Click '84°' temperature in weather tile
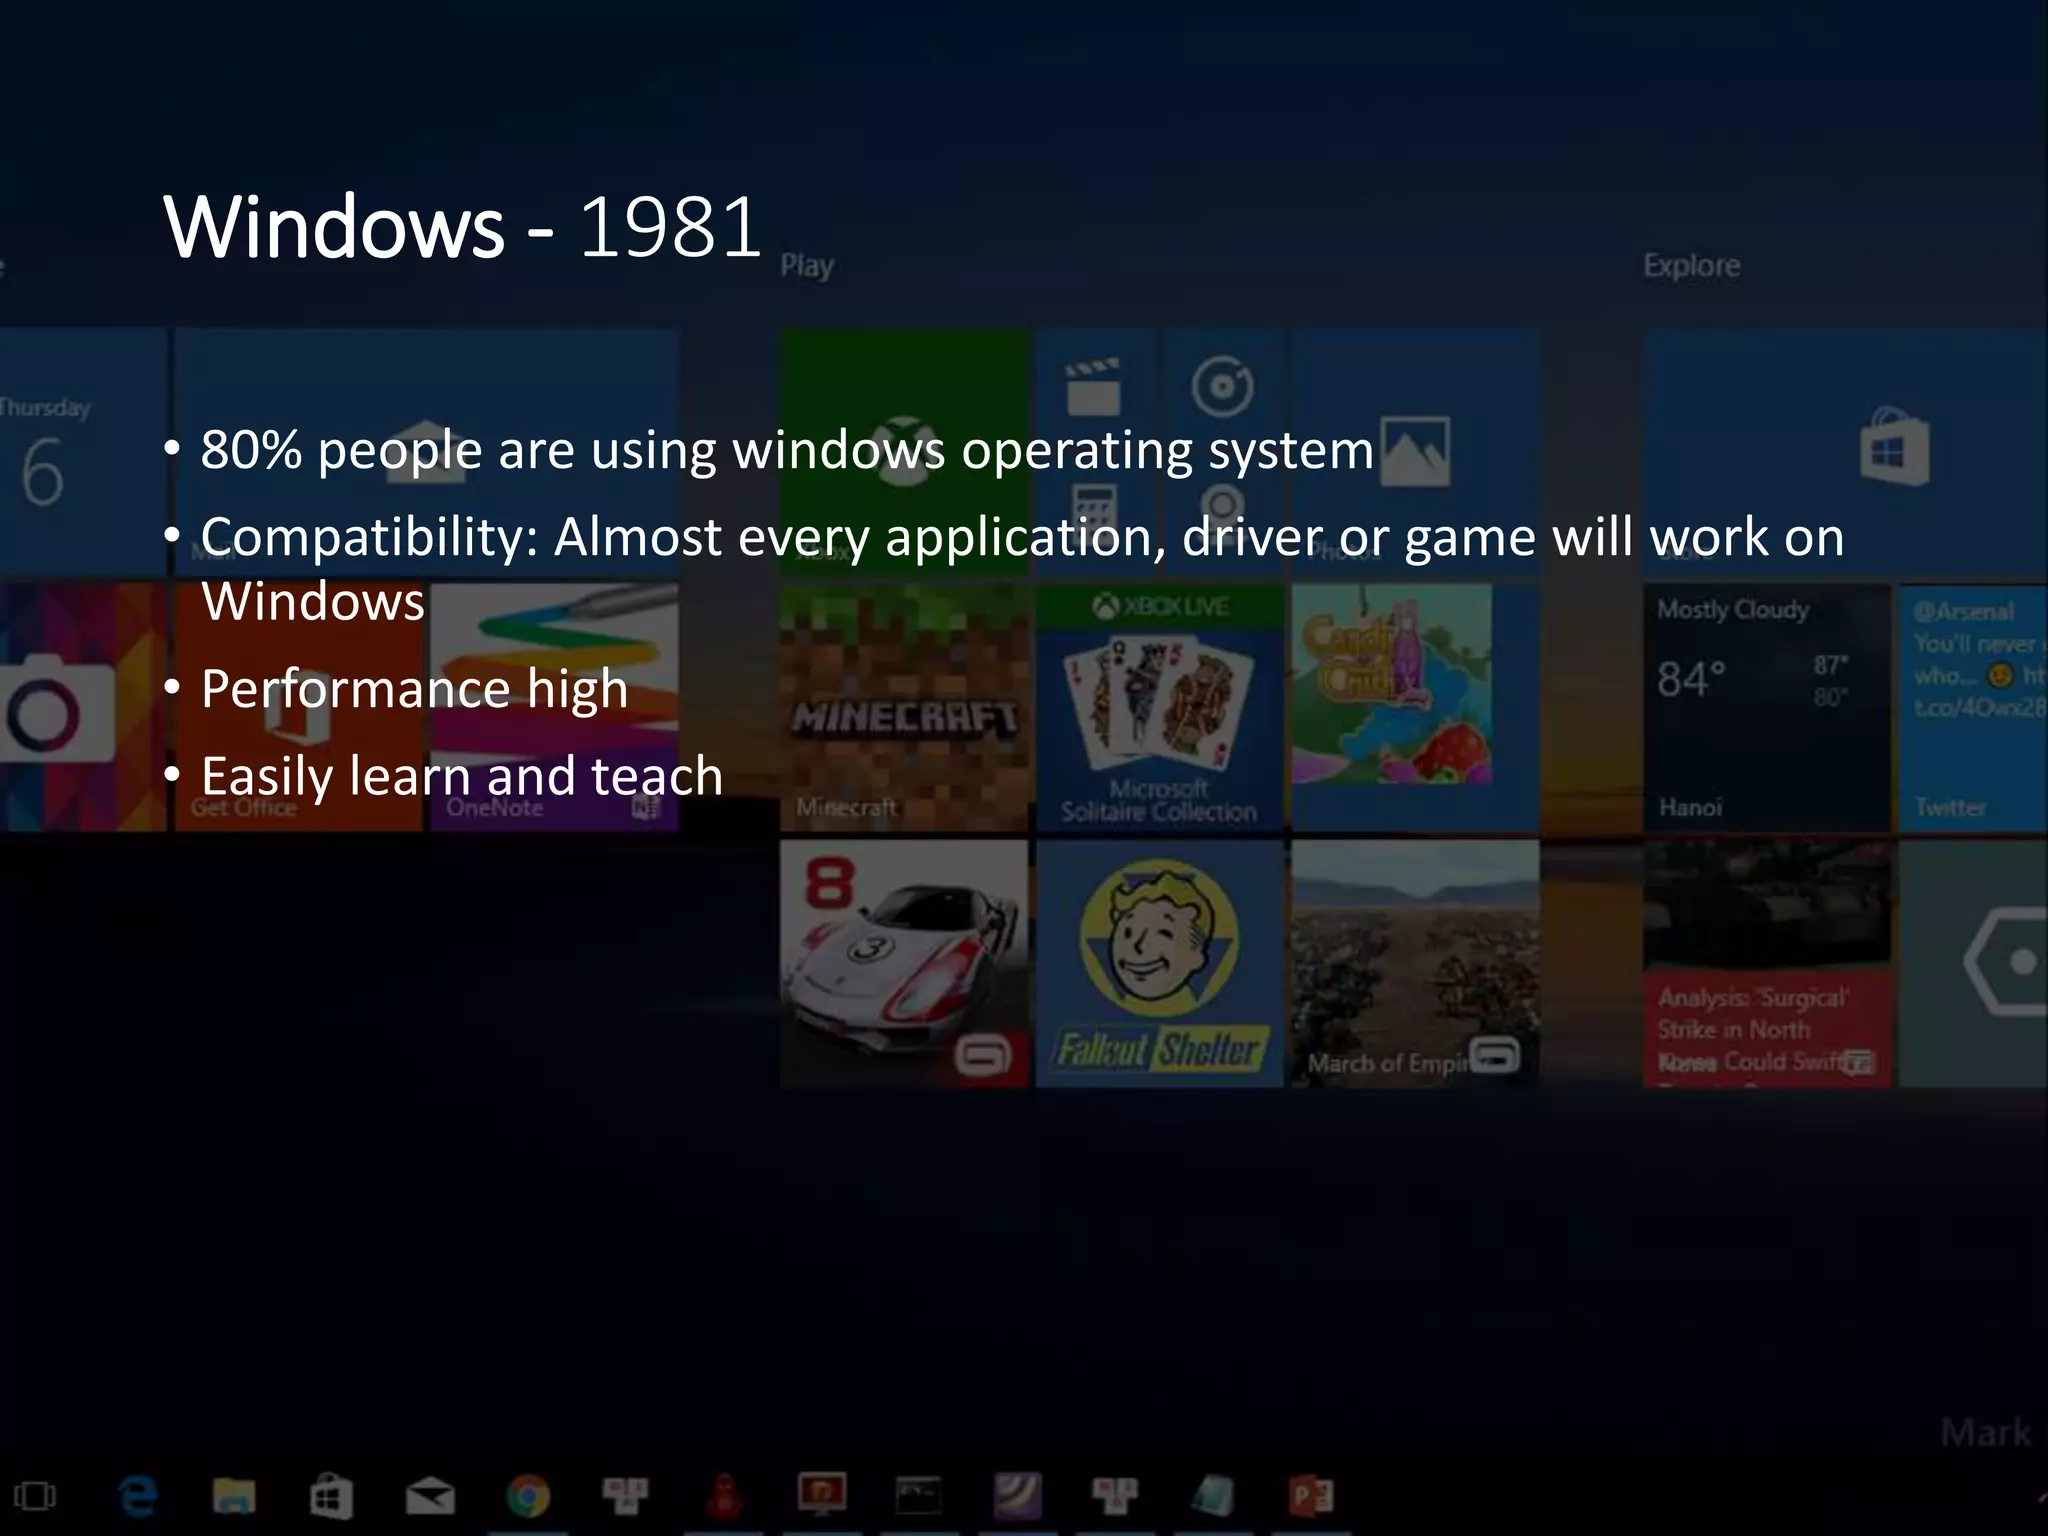2048x1536 pixels. click(1691, 680)
